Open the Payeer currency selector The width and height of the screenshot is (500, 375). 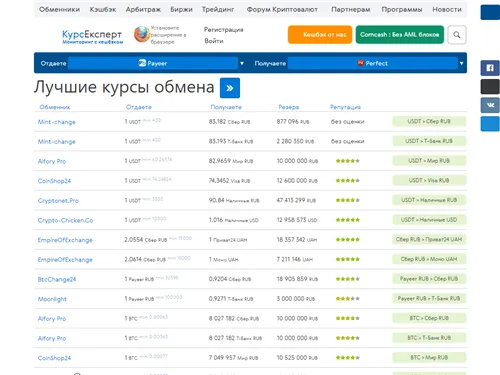153,63
